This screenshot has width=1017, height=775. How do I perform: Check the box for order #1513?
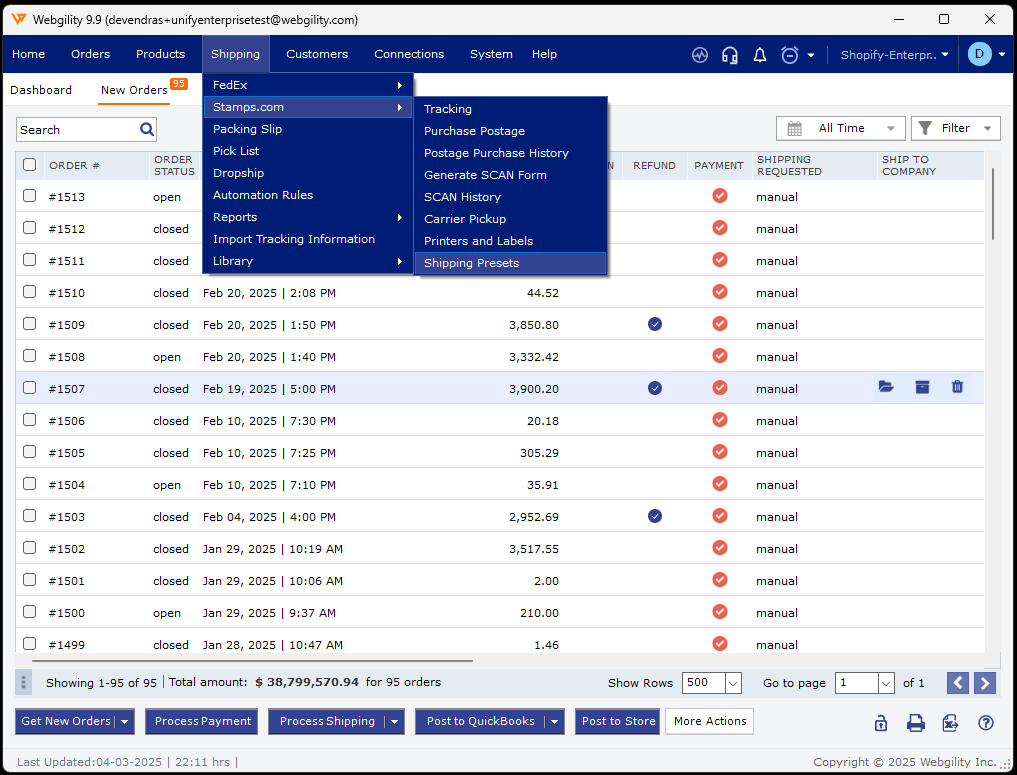click(30, 196)
